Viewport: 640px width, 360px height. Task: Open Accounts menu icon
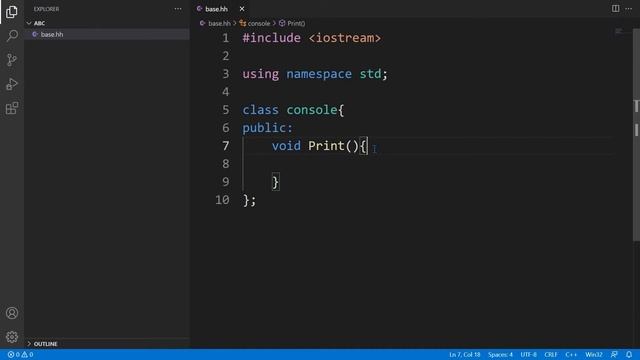click(12, 313)
